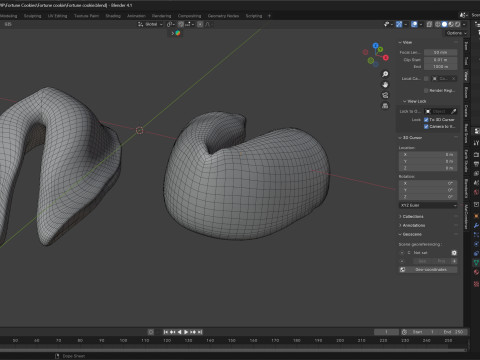Click the blue Z axis on navigation gizmo
The image size is (480, 360).
pyautogui.click(x=376, y=46)
